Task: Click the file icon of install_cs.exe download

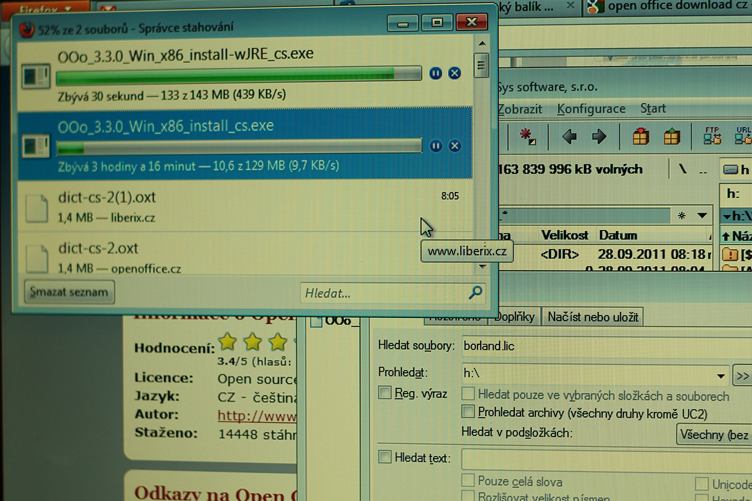Action: (x=36, y=146)
